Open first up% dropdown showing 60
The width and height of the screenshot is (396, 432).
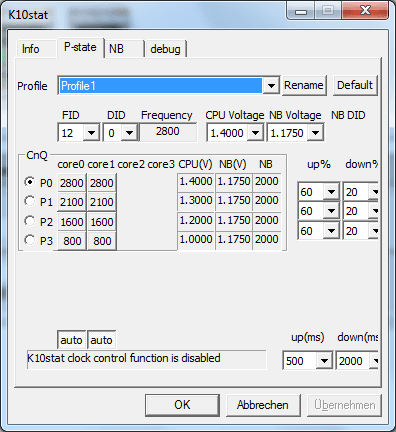point(331,192)
